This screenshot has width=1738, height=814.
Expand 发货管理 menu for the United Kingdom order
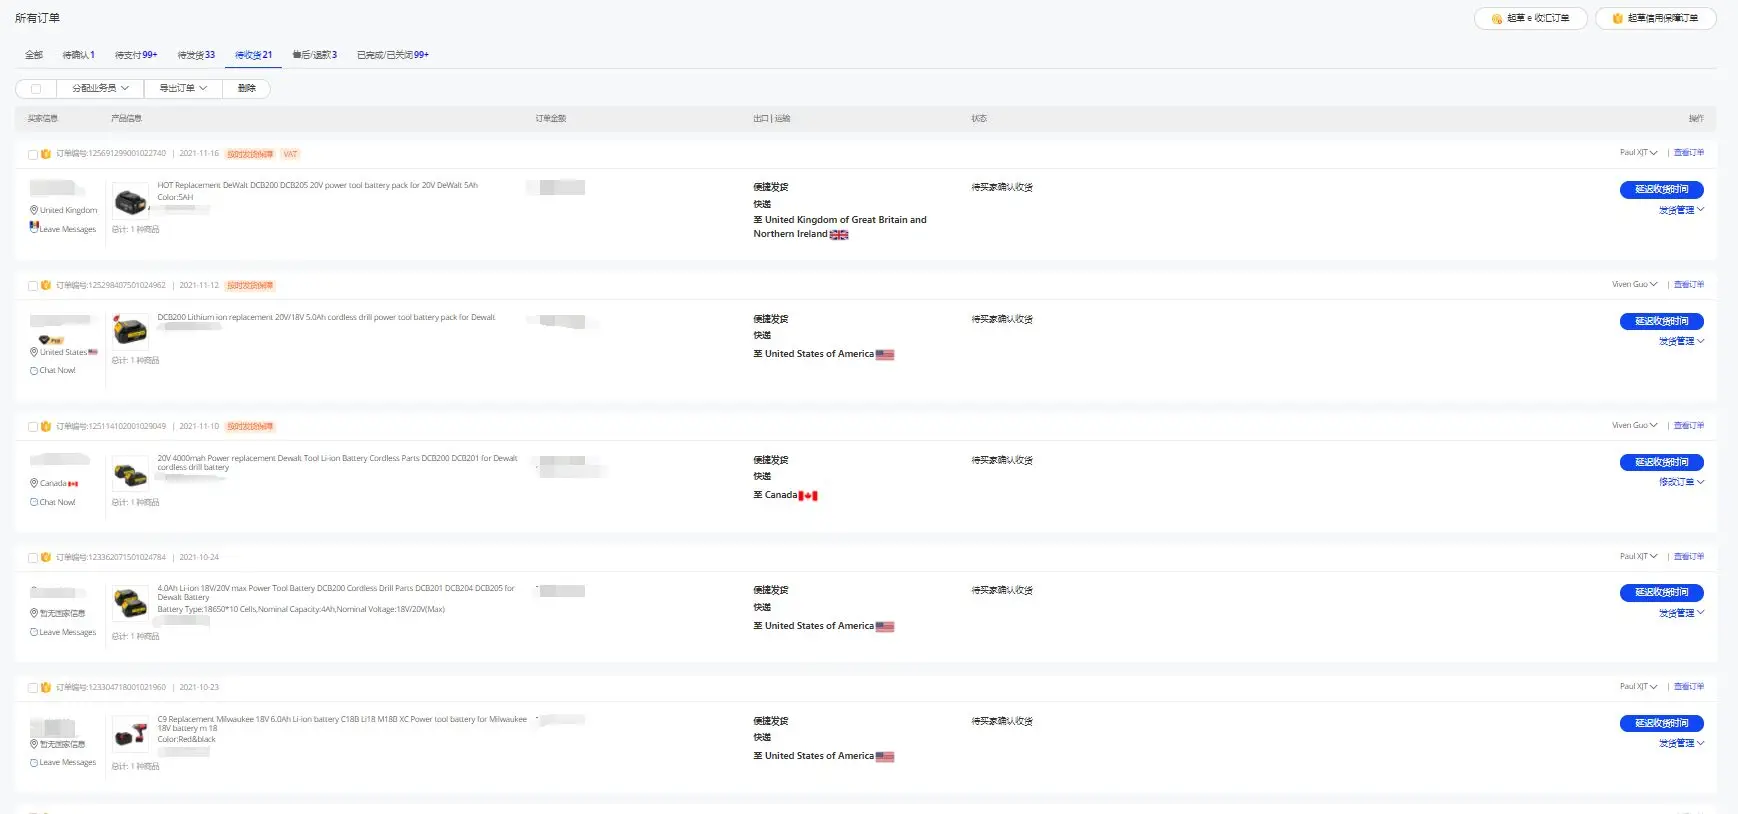pyautogui.click(x=1681, y=210)
